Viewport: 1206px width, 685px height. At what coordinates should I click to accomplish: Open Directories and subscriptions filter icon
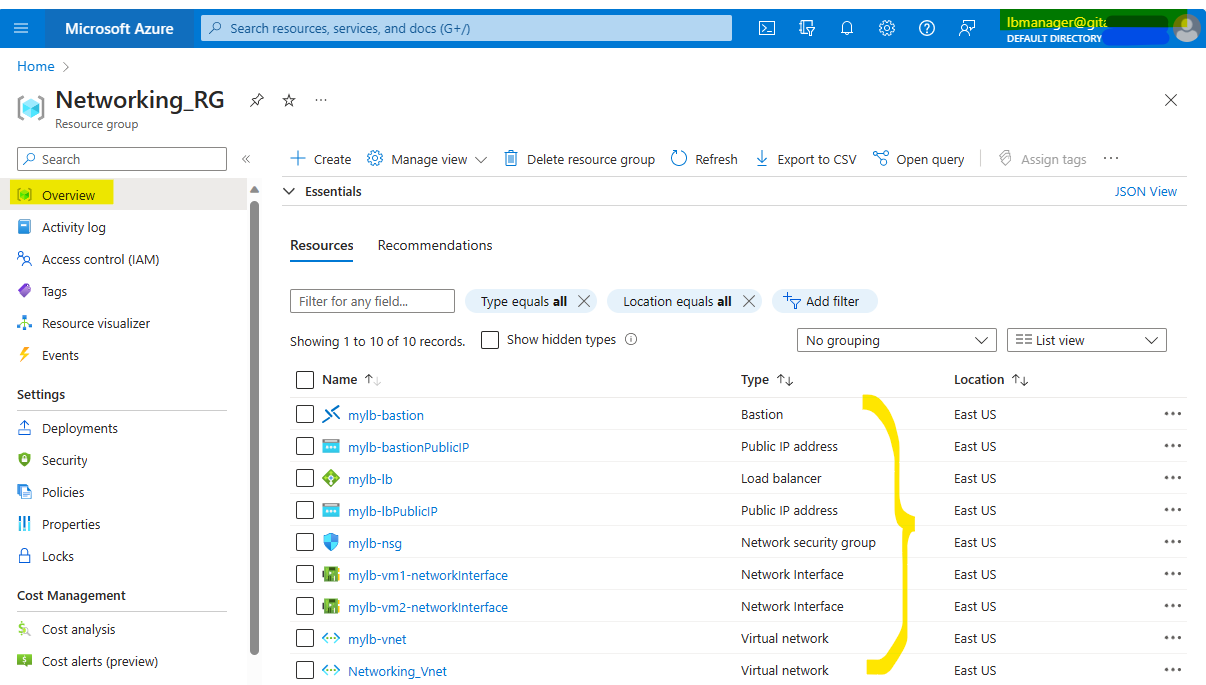click(x=807, y=28)
